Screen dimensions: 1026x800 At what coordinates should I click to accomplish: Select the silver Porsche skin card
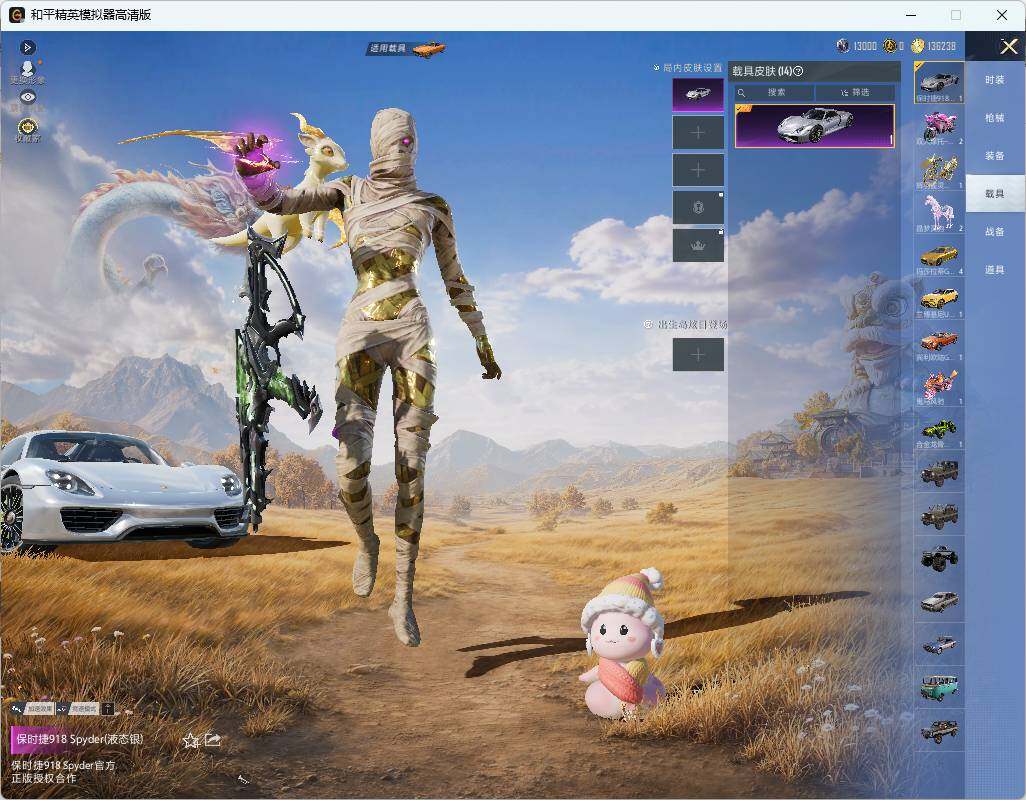[x=815, y=126]
